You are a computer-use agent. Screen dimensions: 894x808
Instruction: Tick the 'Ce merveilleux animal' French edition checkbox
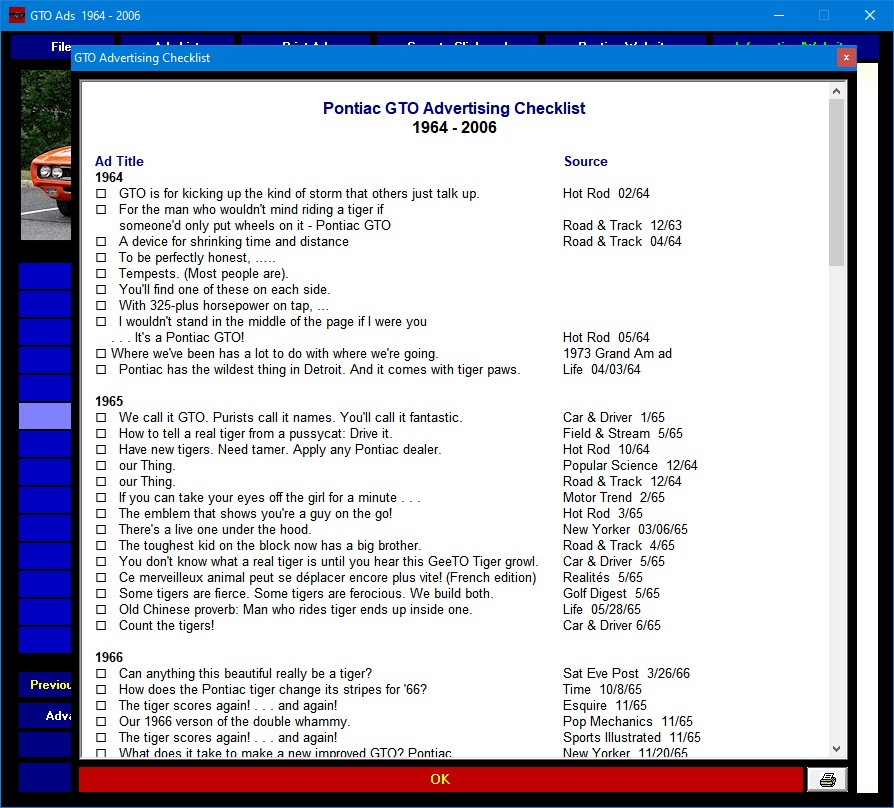(101, 578)
